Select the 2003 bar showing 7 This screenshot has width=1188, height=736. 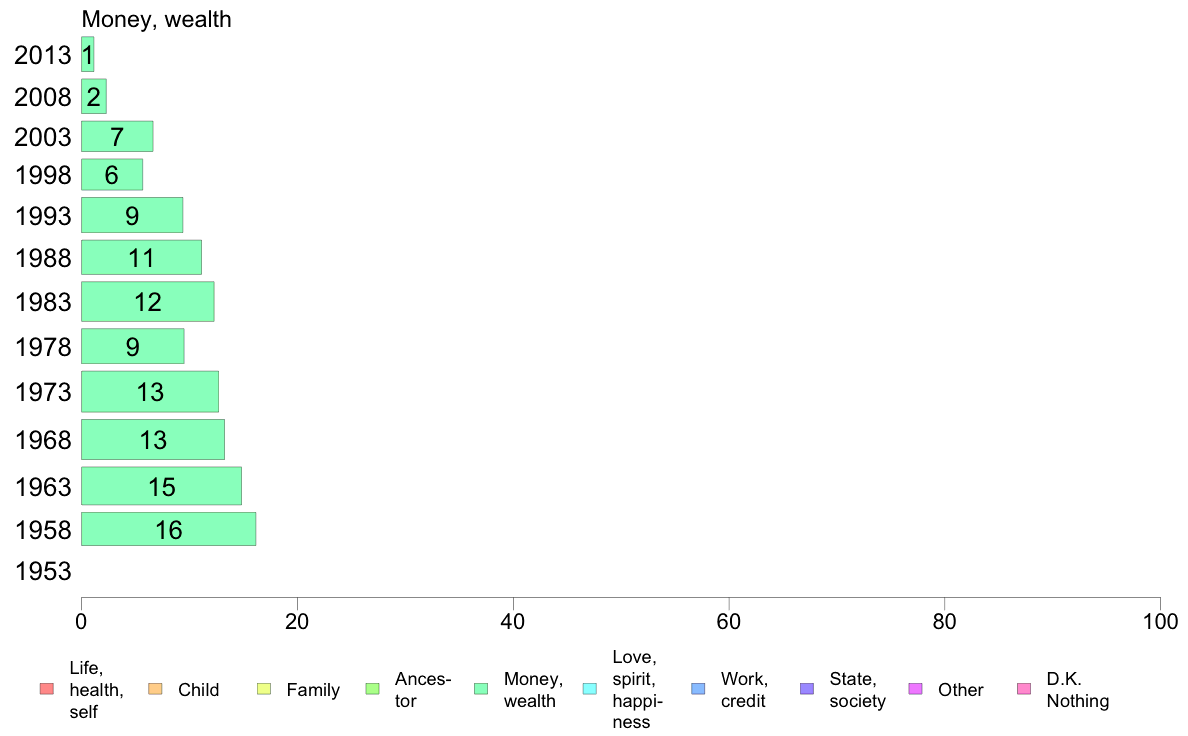point(117,136)
